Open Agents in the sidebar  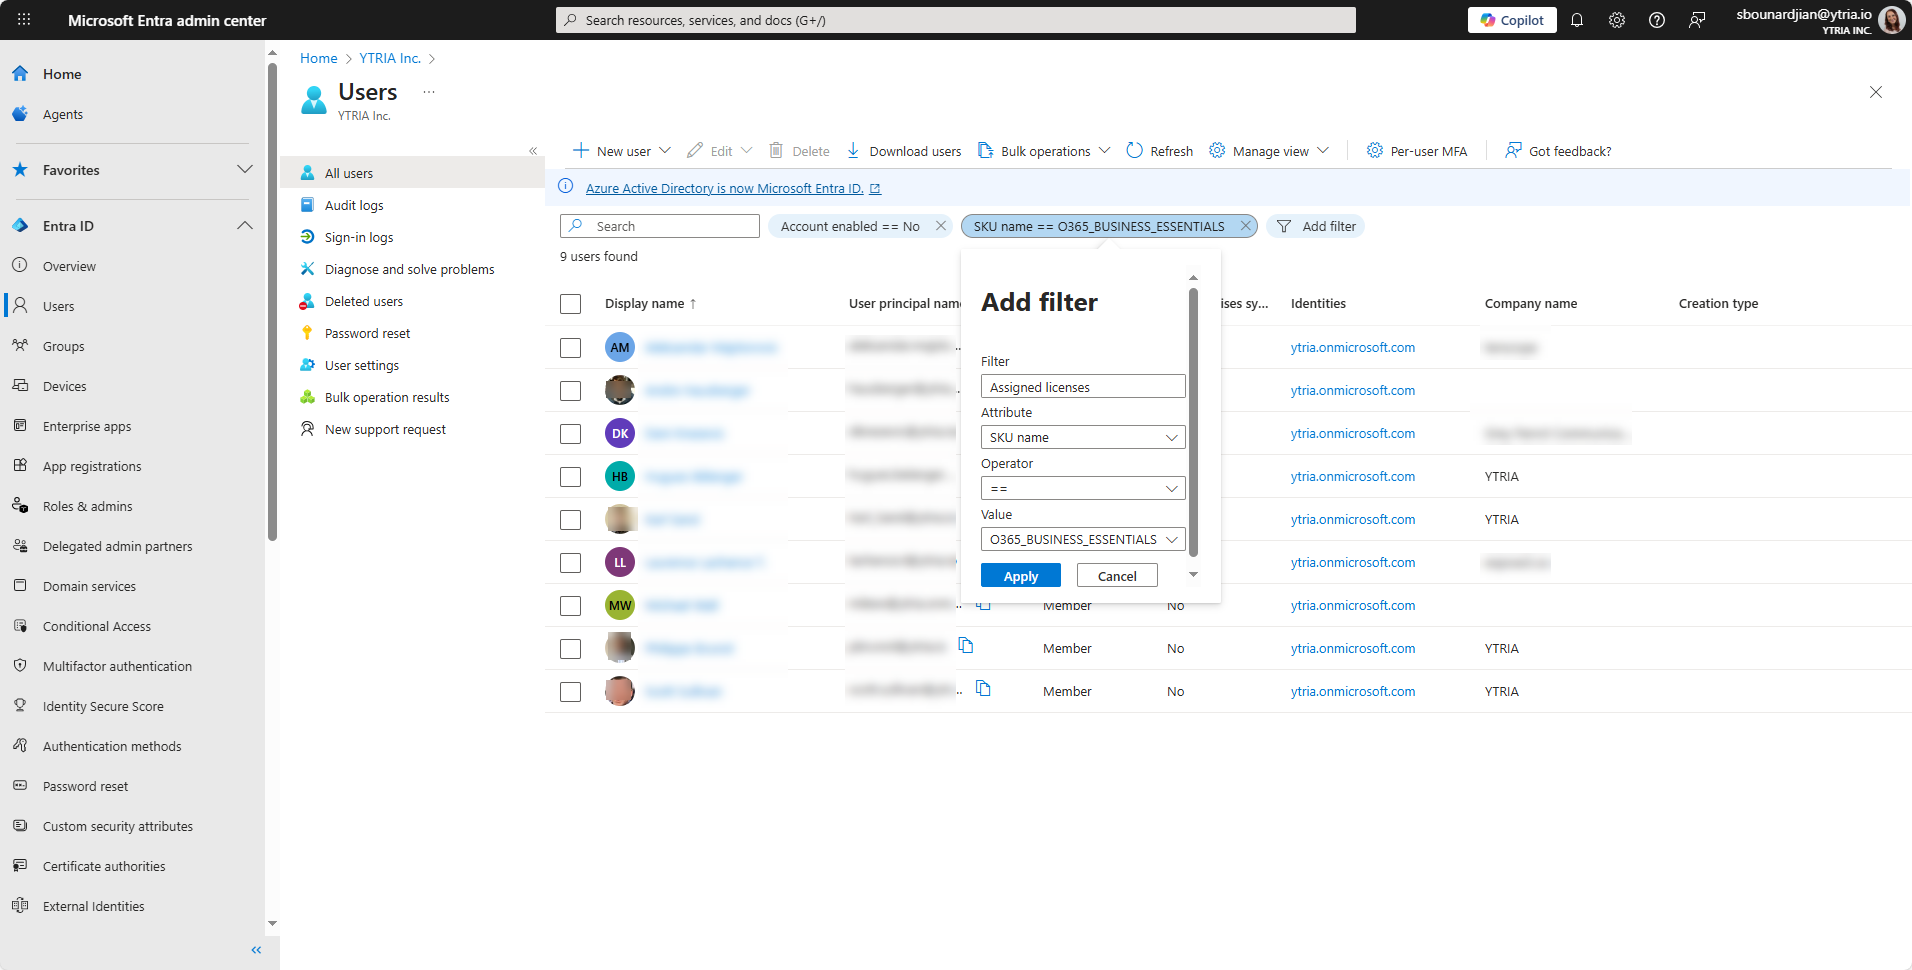[x=63, y=114]
